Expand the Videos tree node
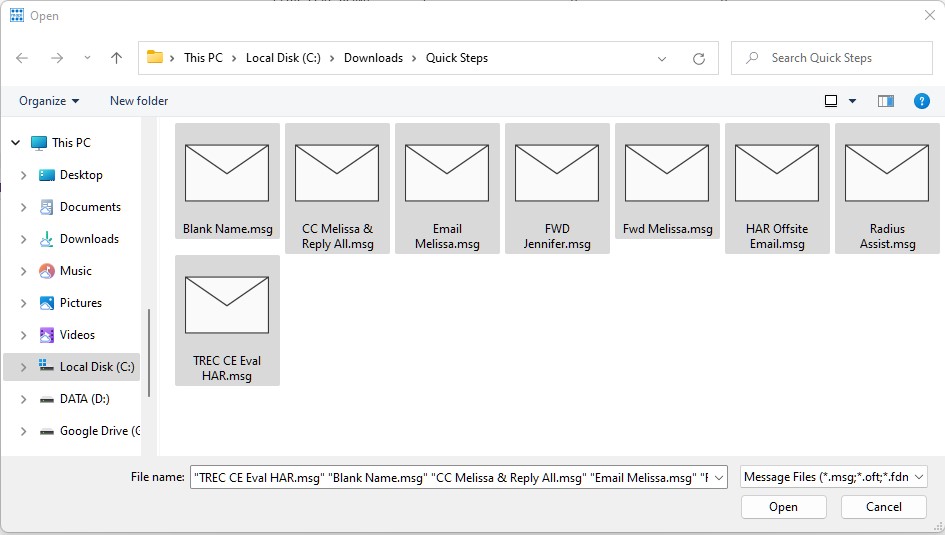This screenshot has width=945, height=535. [24, 335]
